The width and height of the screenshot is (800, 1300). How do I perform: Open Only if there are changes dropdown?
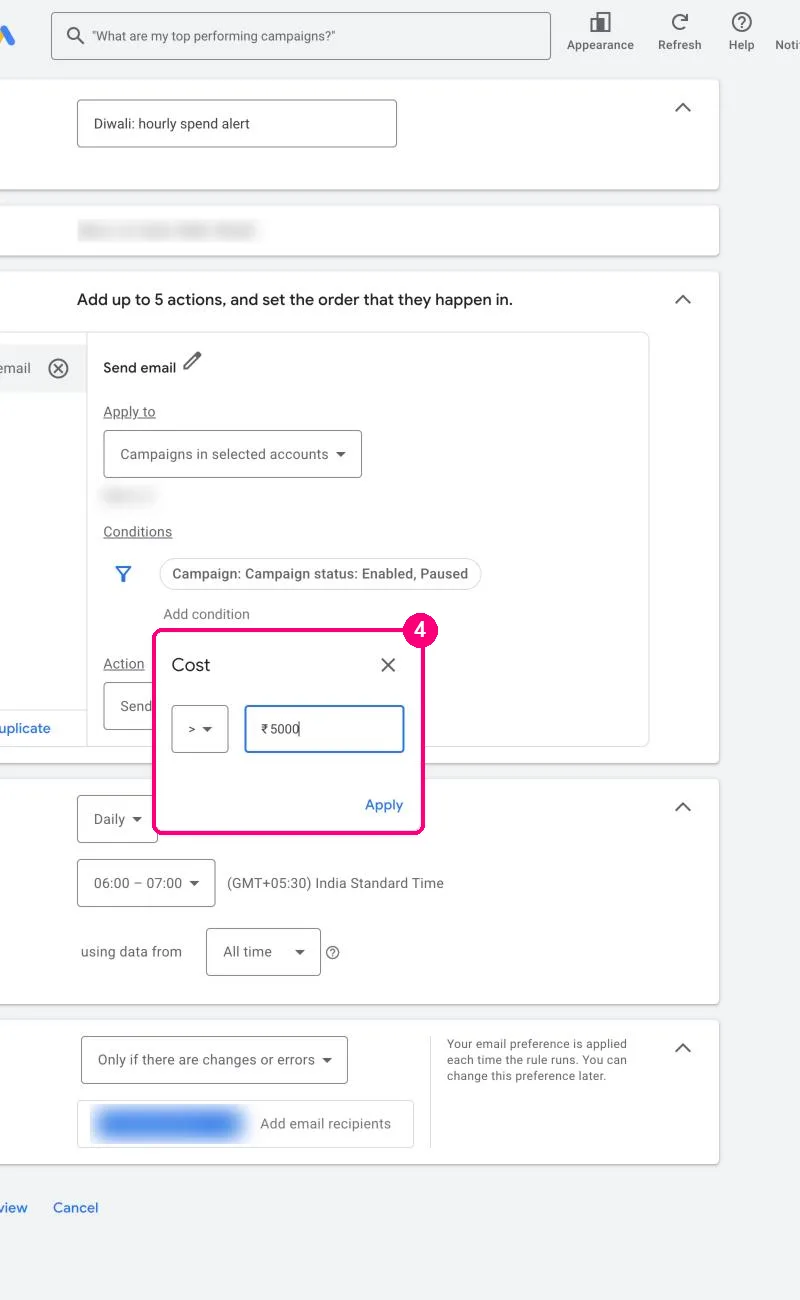pos(214,1060)
